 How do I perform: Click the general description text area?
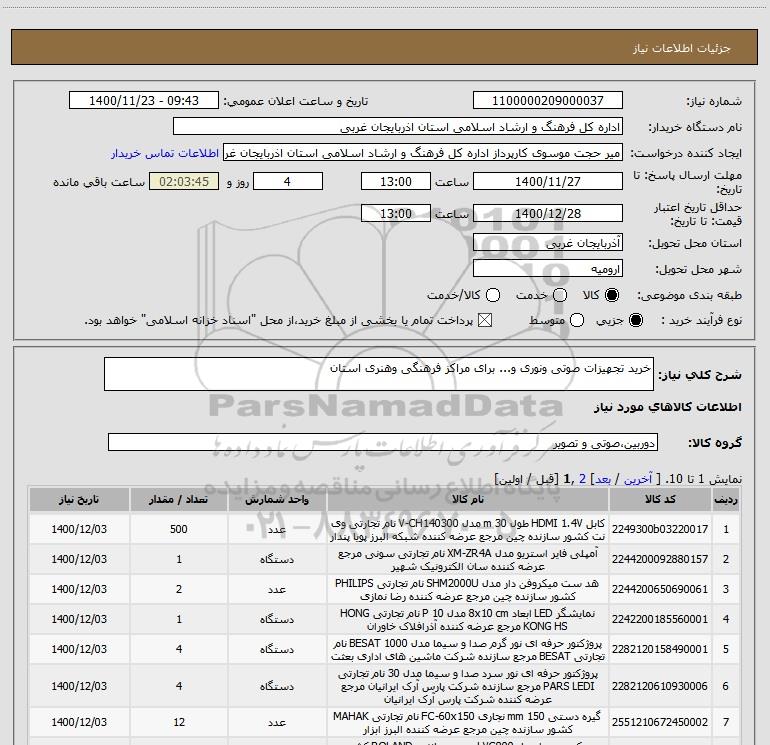coord(379,374)
